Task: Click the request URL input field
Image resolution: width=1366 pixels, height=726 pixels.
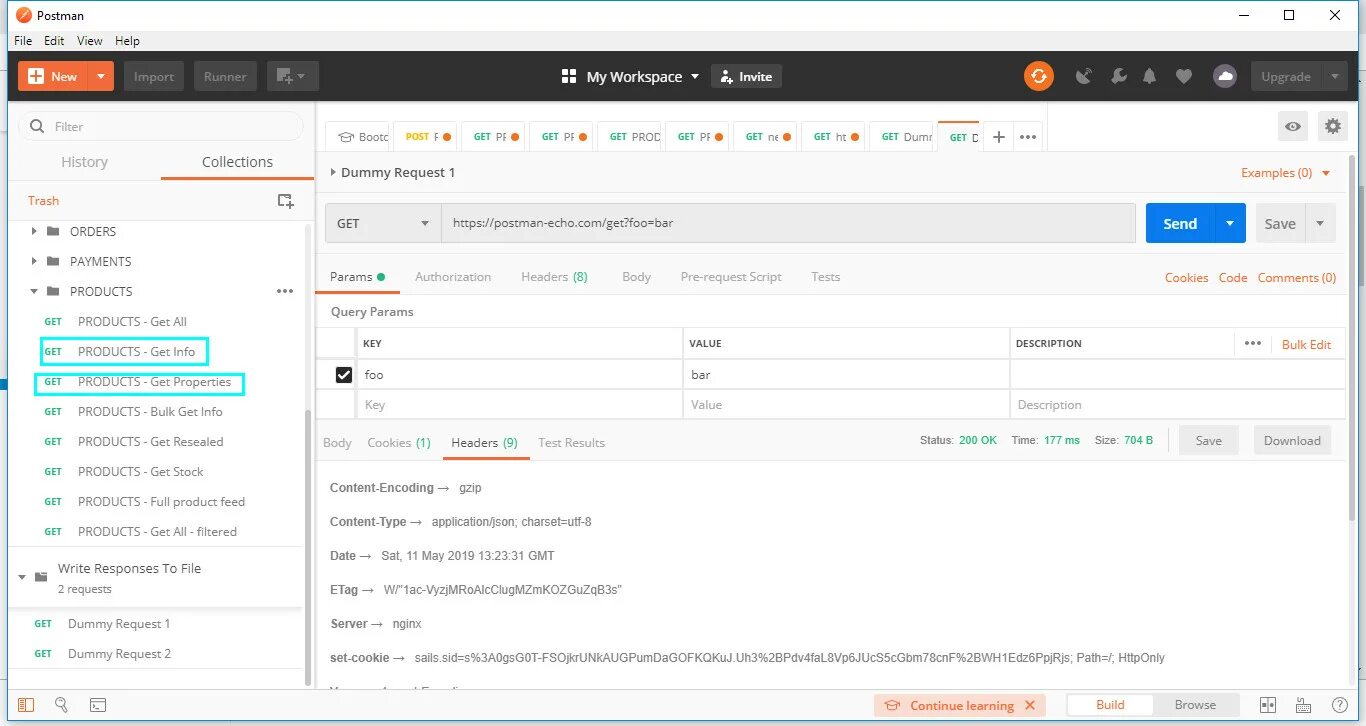Action: pos(788,223)
